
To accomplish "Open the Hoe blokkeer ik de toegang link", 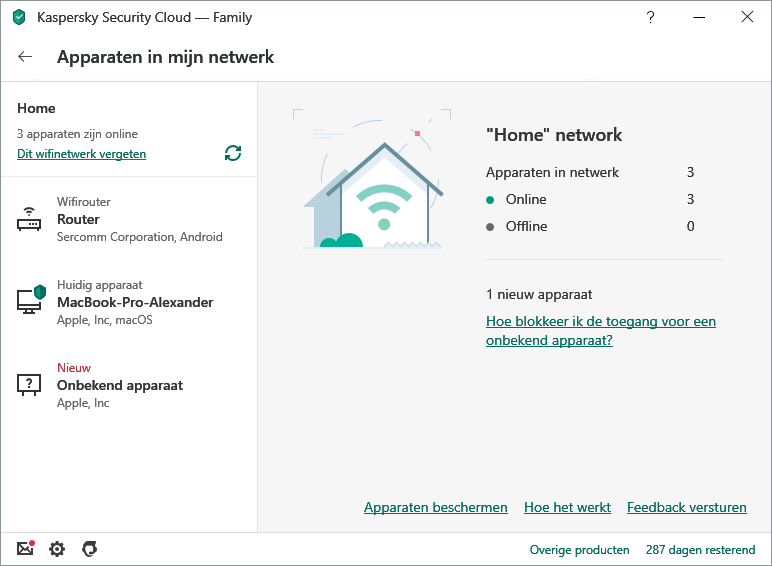I will click(x=600, y=331).
